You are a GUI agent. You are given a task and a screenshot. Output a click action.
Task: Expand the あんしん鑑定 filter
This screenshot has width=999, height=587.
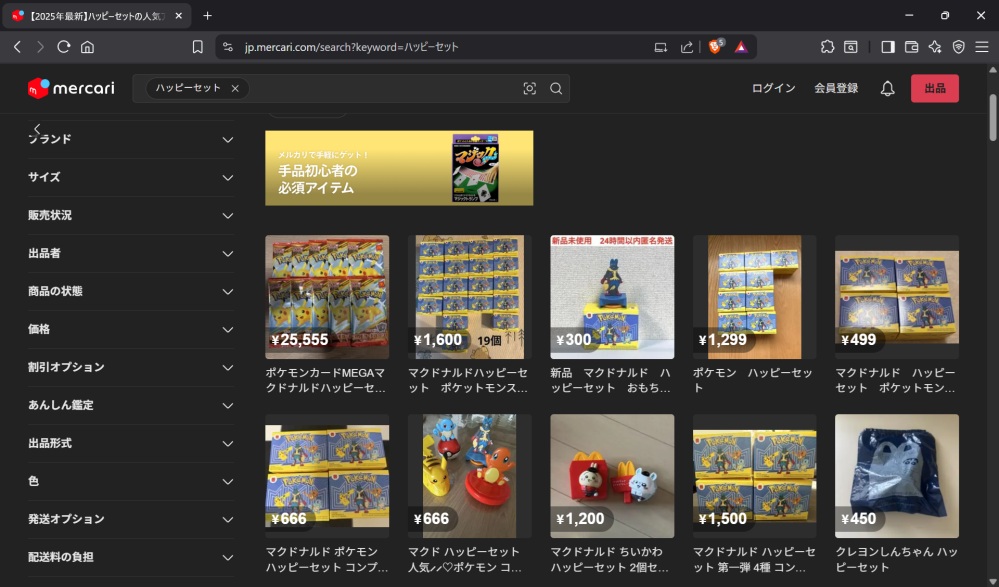click(x=131, y=405)
